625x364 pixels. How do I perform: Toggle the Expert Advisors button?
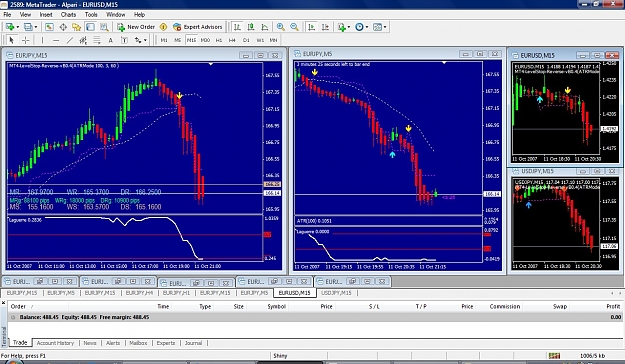(x=198, y=27)
